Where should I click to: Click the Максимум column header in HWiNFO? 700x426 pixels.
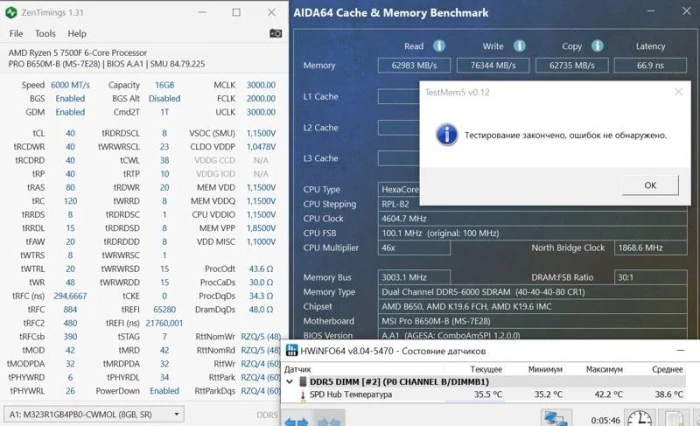(604, 369)
